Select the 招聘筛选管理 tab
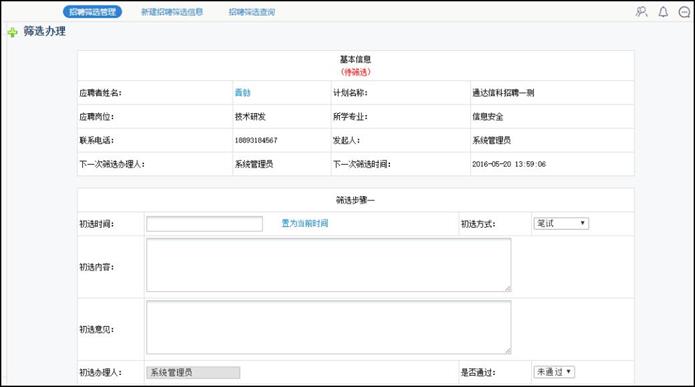 (x=93, y=12)
